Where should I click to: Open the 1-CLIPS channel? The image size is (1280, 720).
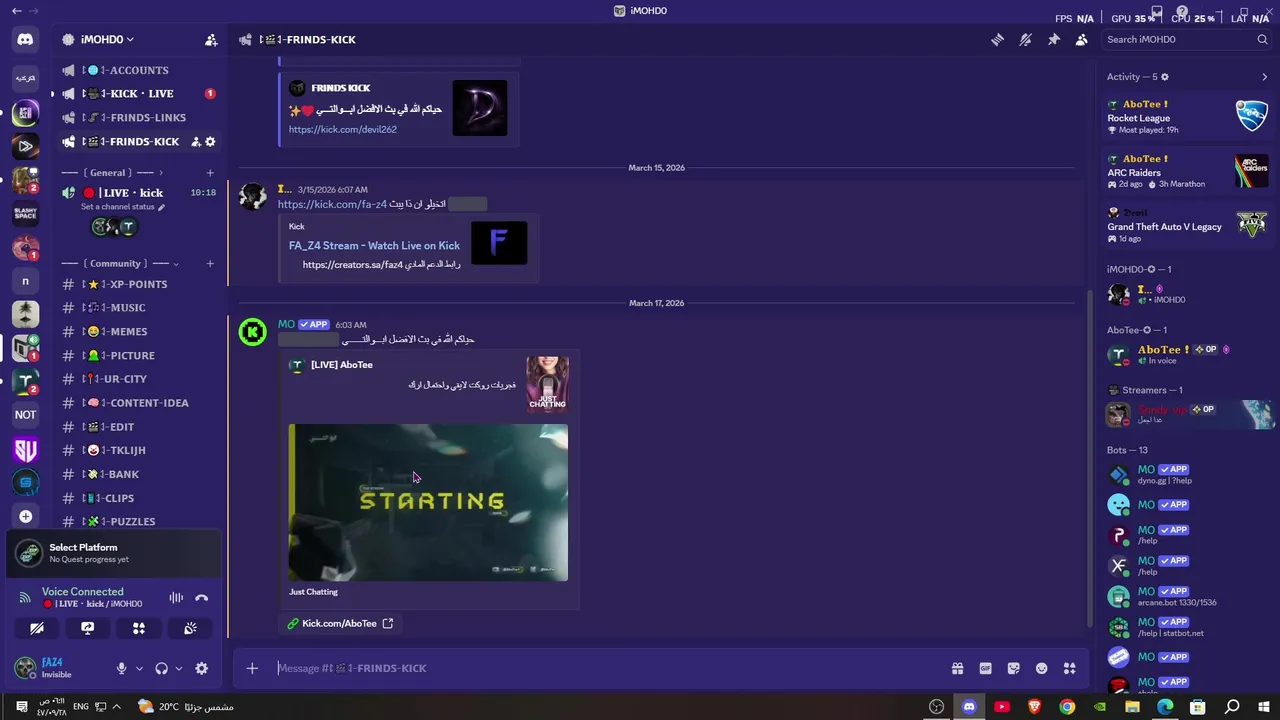click(x=139, y=498)
